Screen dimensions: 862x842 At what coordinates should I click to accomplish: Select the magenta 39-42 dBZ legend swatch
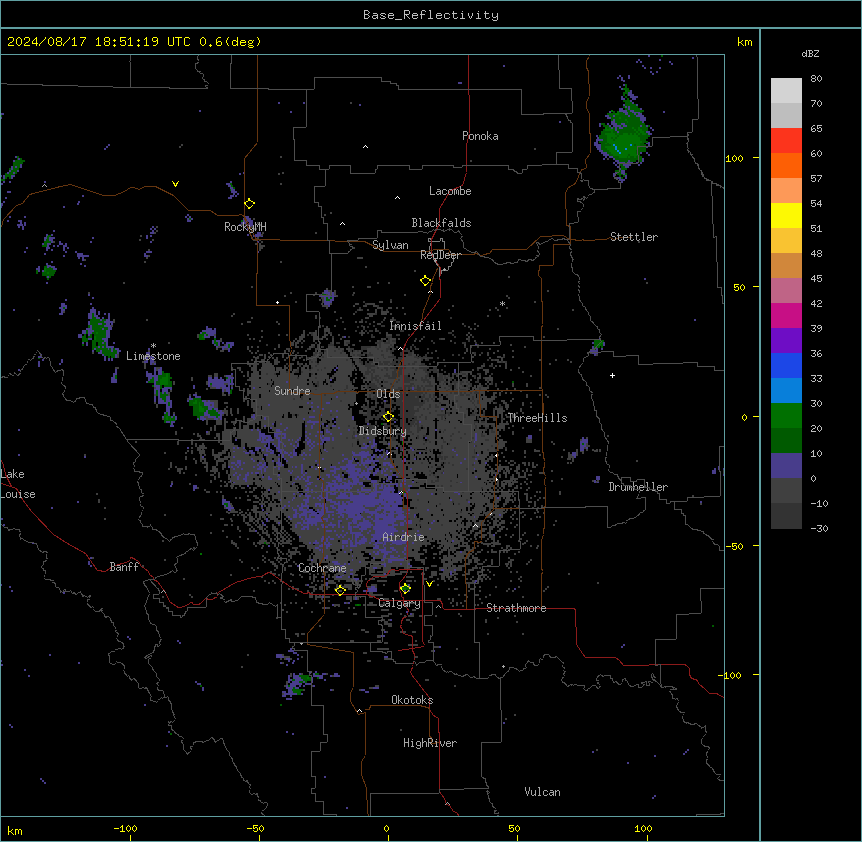tap(786, 315)
